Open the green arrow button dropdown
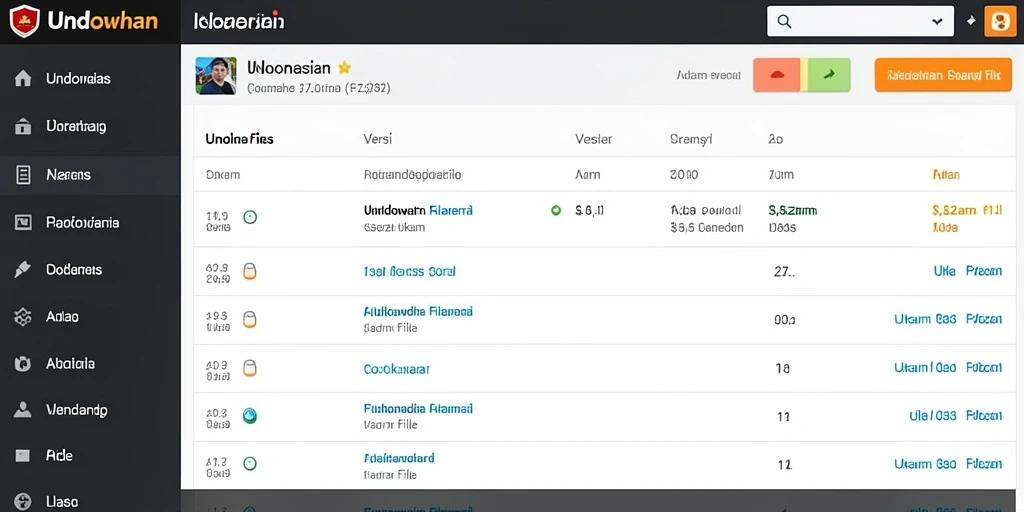This screenshot has width=1024, height=512. 829,74
